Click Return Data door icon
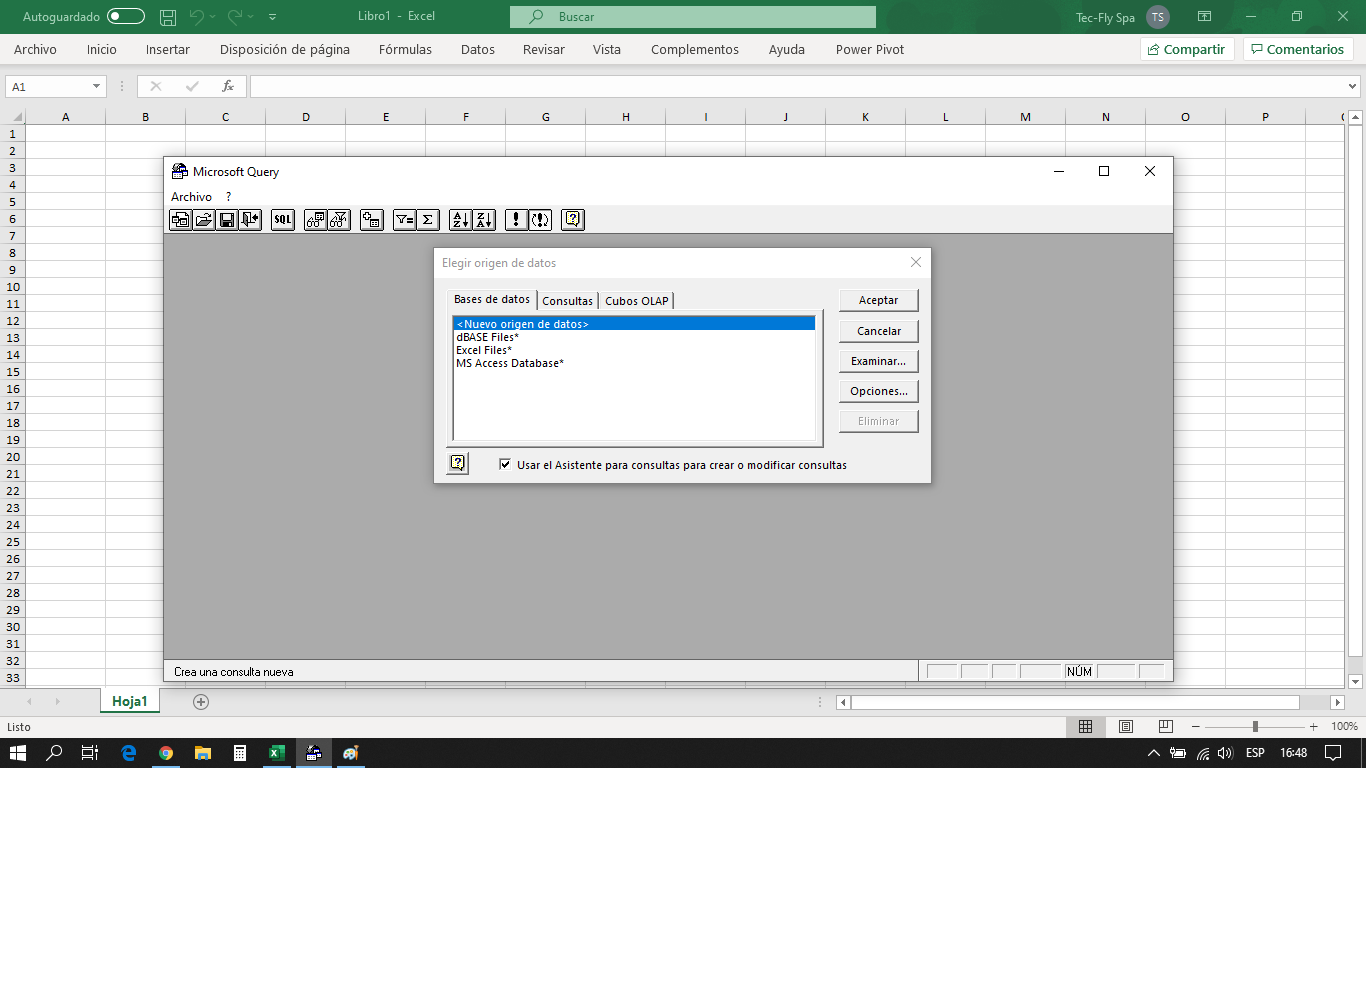Viewport: 1366px width, 1008px height. (x=250, y=220)
